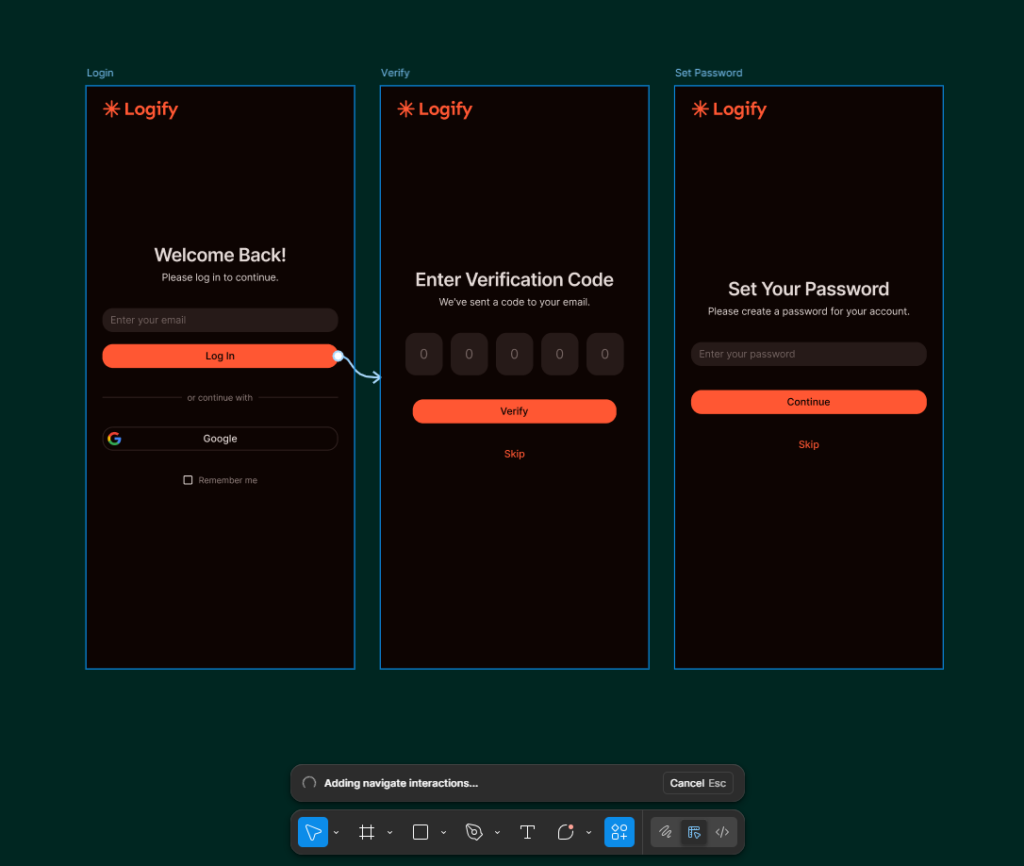Click the Enter your email field
The image size is (1024, 866).
point(220,320)
